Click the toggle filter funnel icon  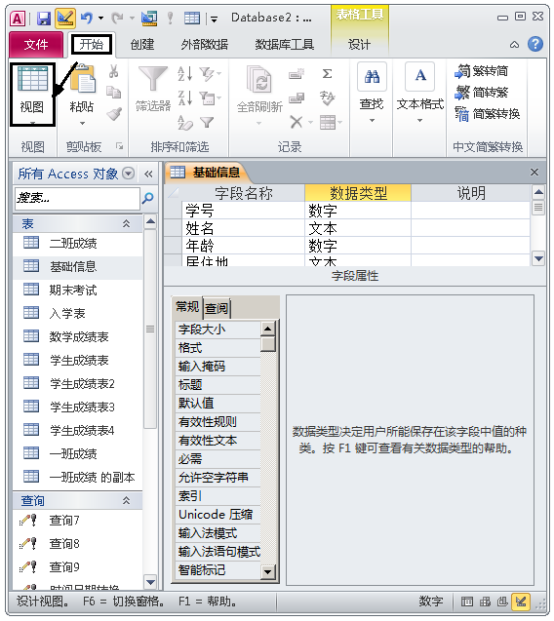[207, 122]
